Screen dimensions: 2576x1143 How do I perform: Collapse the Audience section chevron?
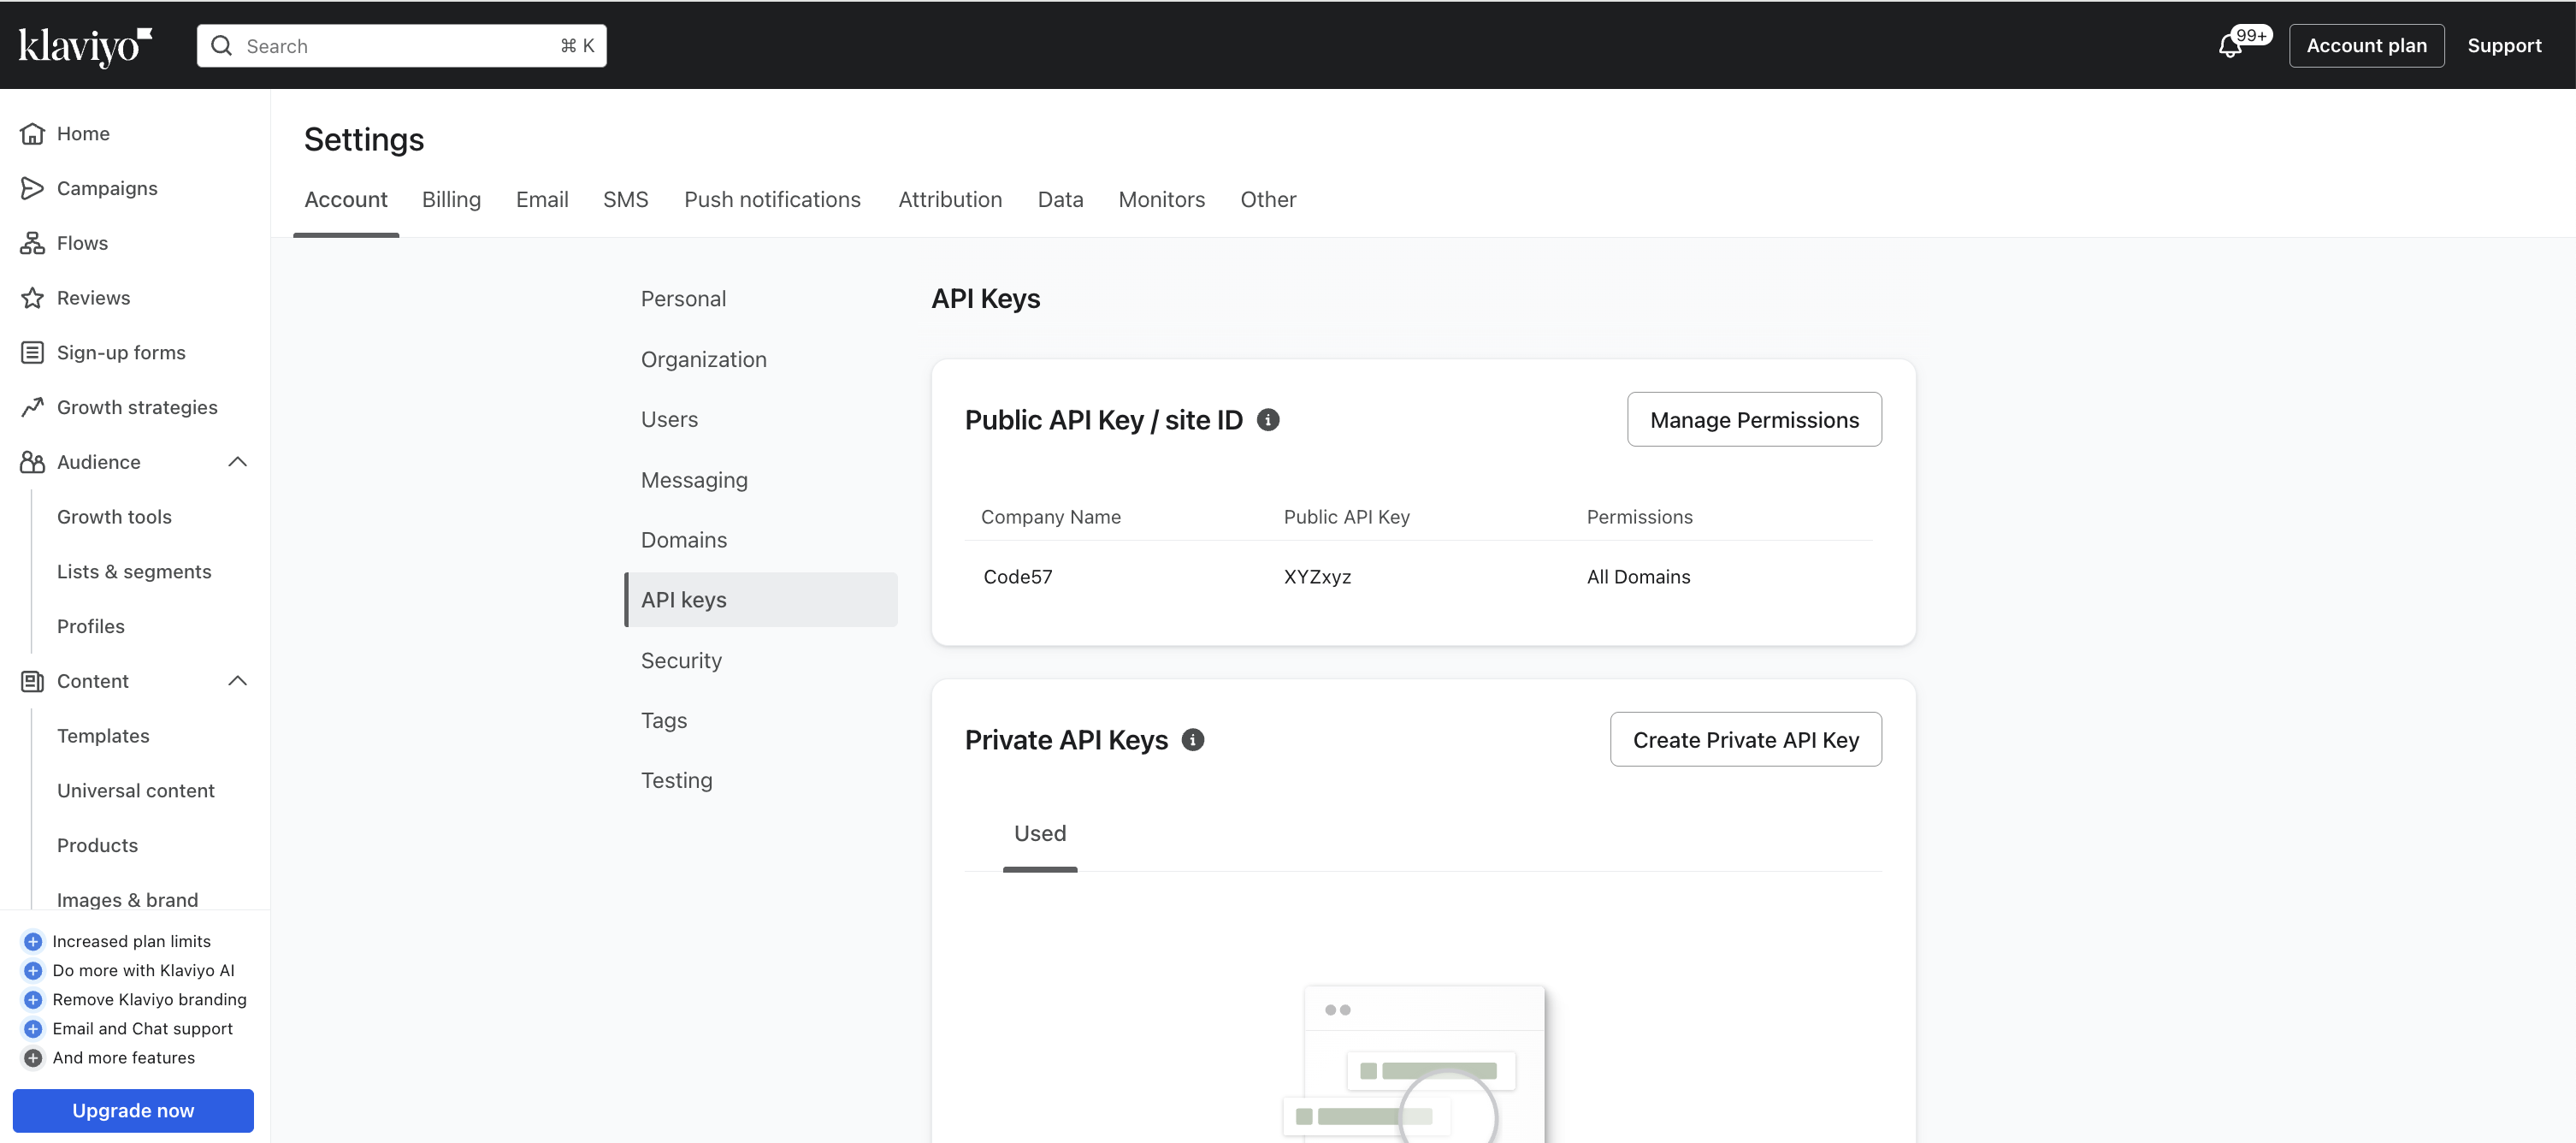point(237,462)
